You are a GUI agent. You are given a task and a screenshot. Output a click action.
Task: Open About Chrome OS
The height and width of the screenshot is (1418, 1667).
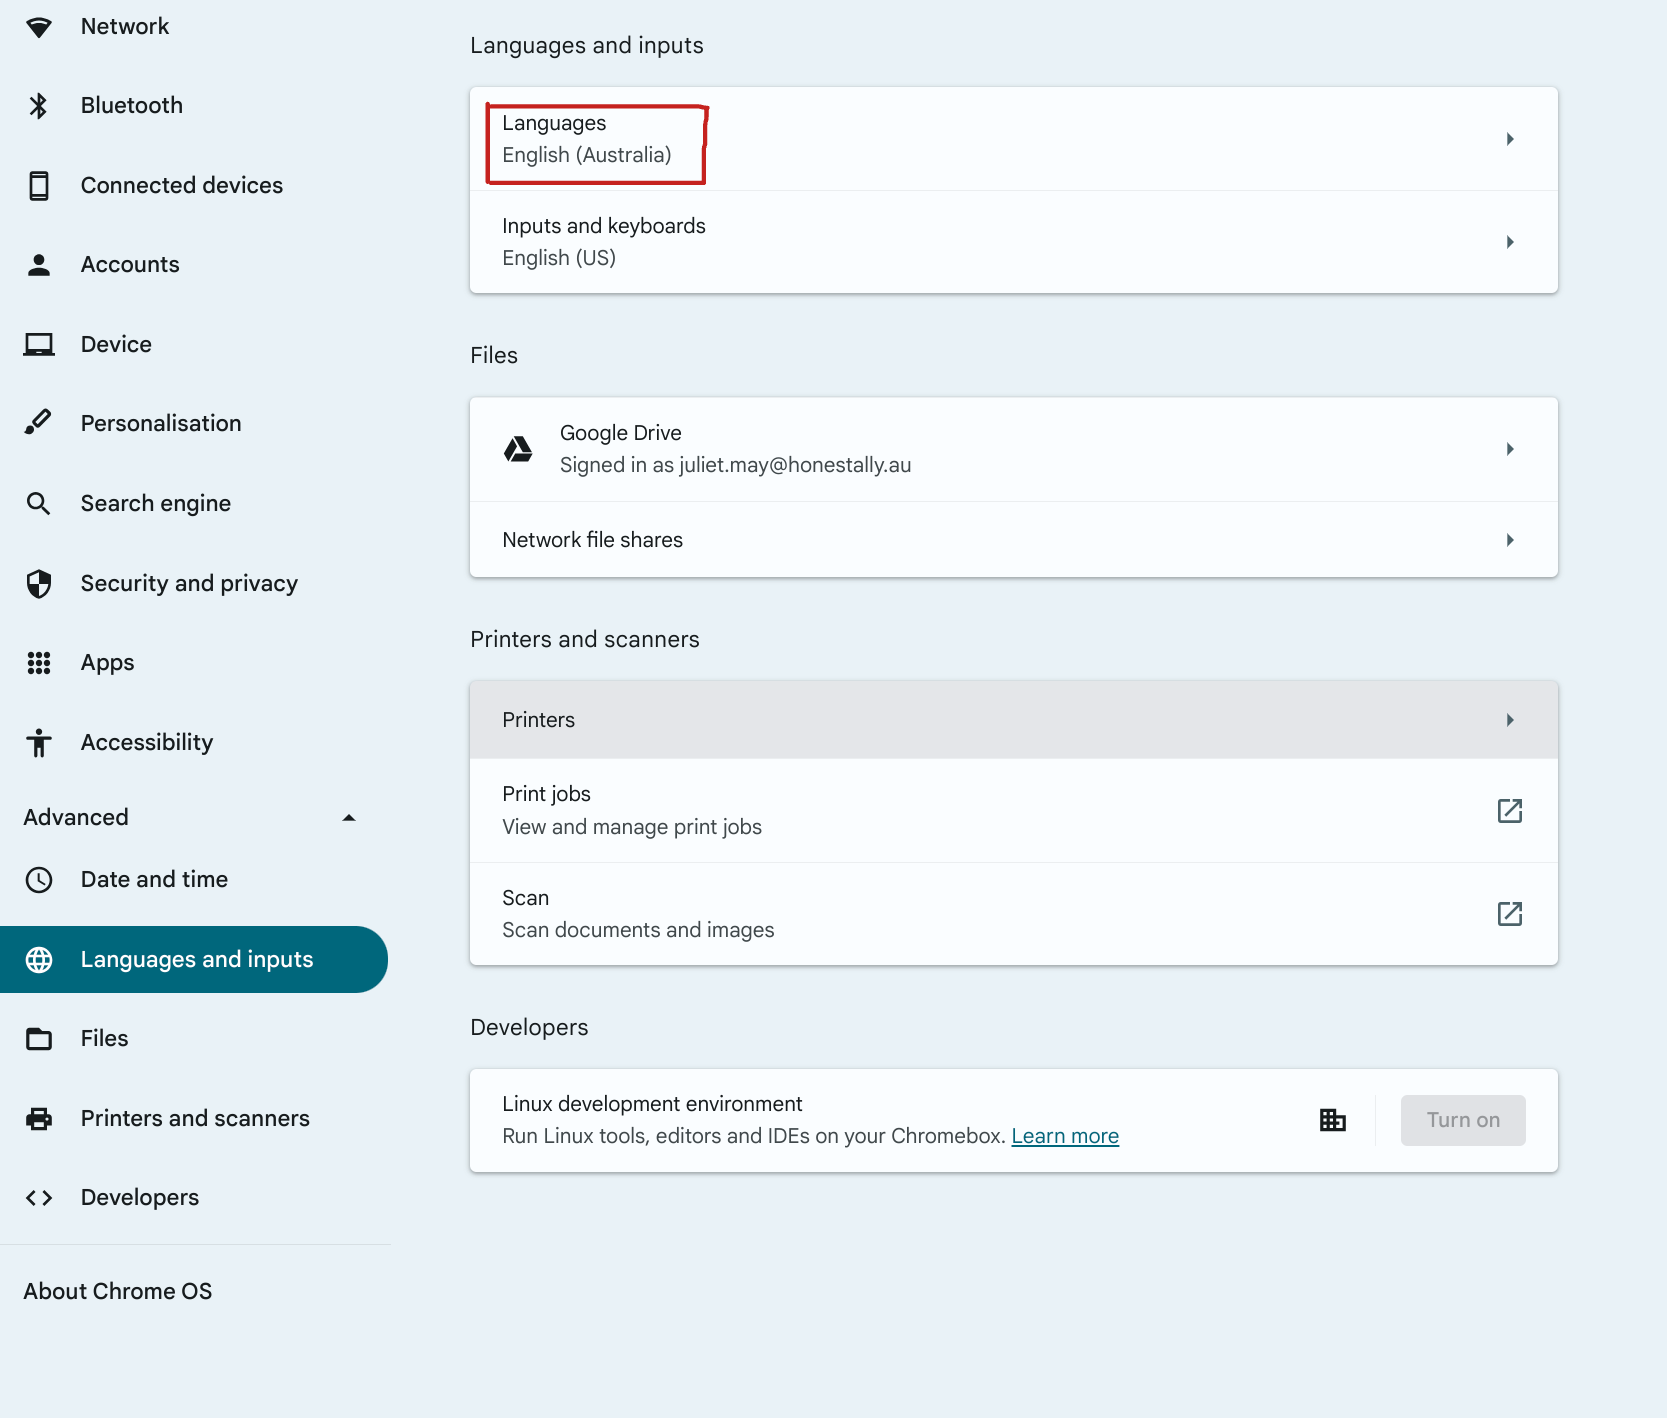118,1292
